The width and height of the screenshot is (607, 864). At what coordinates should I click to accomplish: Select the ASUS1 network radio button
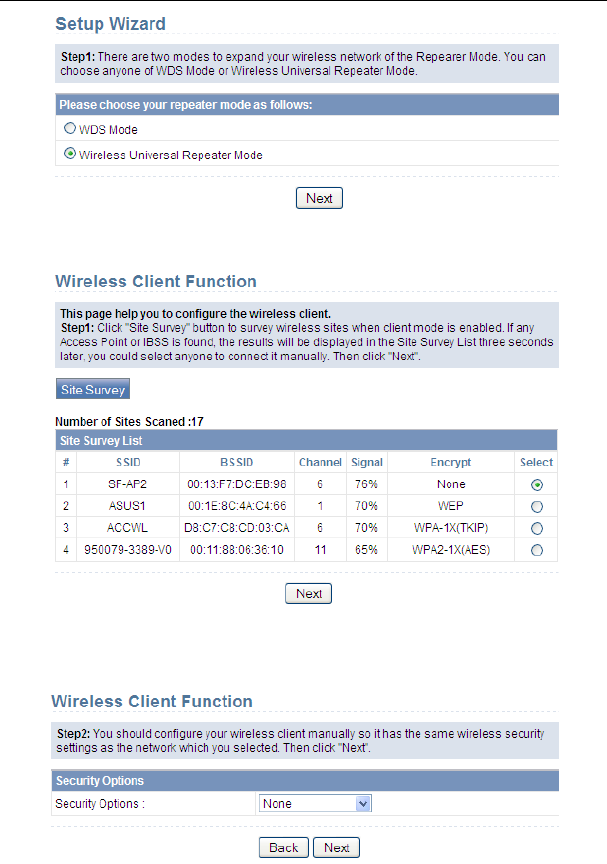(x=536, y=506)
